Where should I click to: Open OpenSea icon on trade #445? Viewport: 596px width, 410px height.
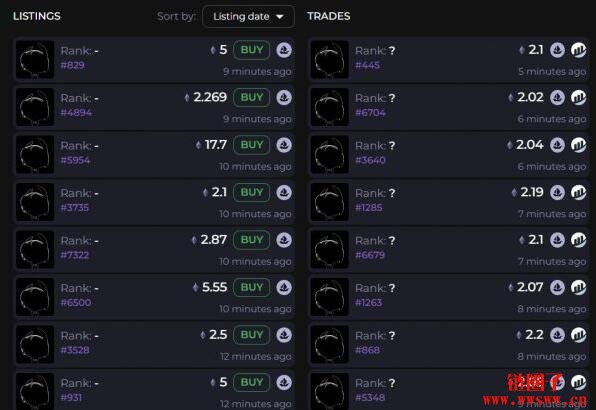[x=557, y=50]
